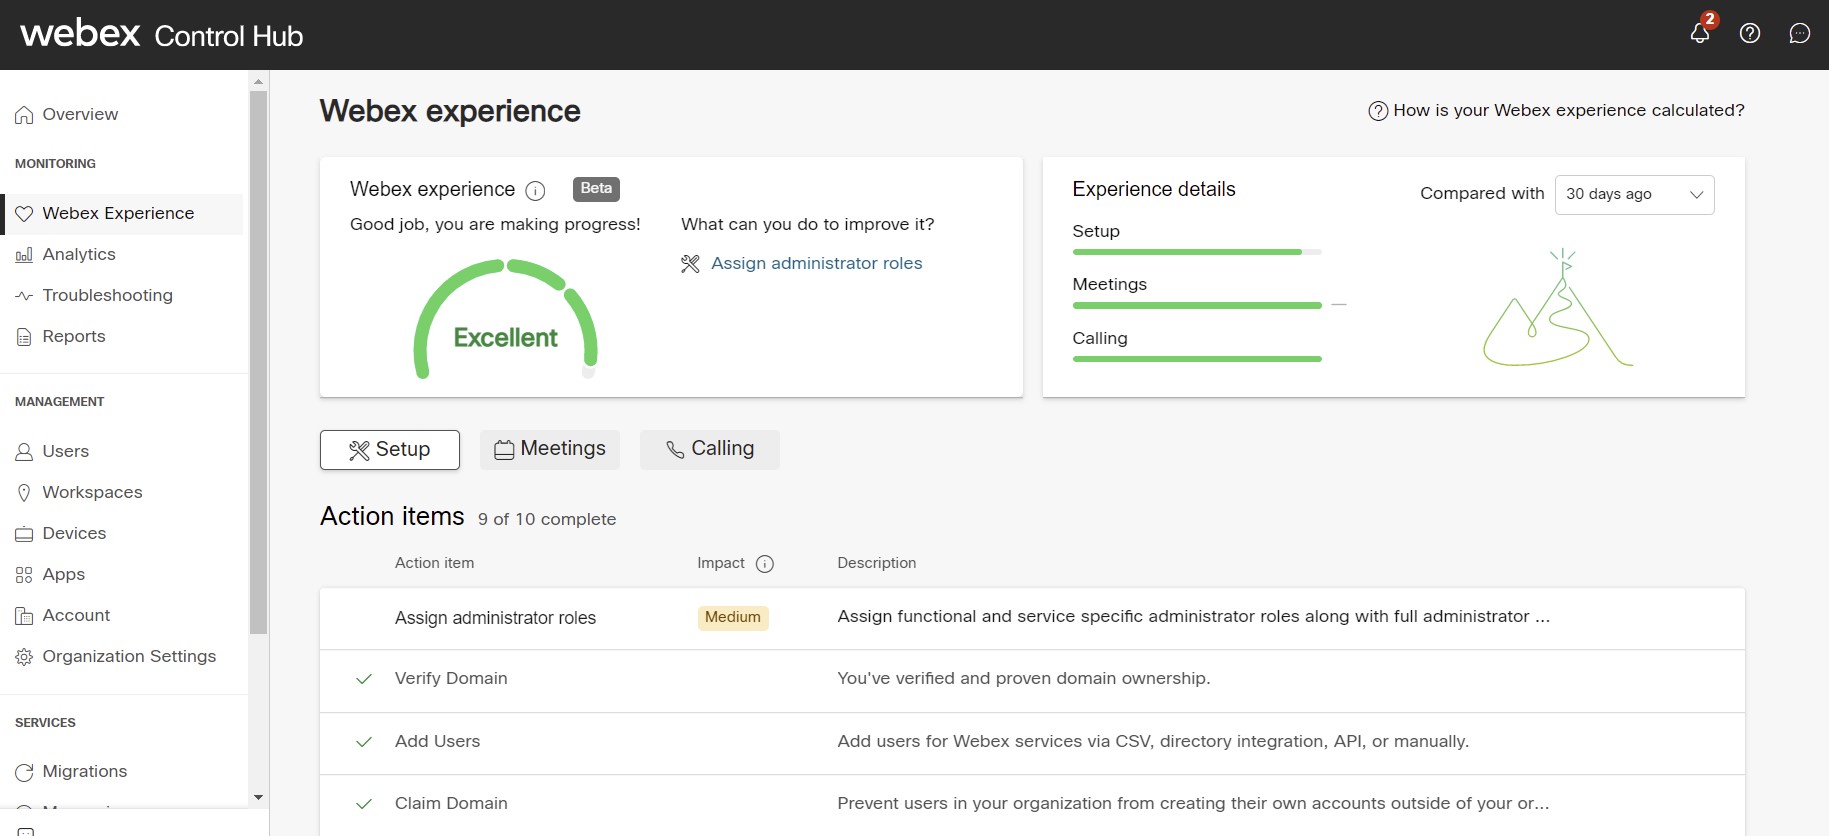
Task: Click the Setup progress bar
Action: (1197, 252)
